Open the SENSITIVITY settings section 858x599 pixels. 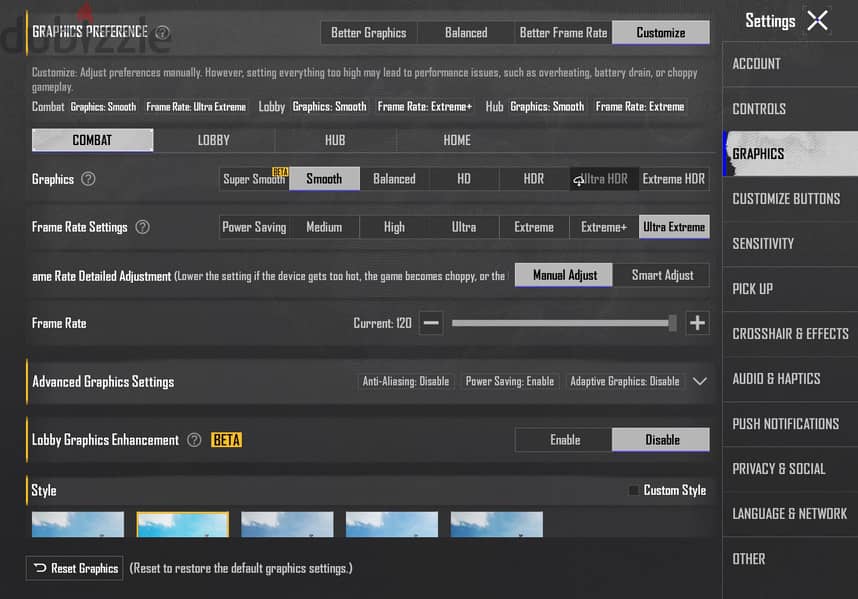[x=790, y=243]
